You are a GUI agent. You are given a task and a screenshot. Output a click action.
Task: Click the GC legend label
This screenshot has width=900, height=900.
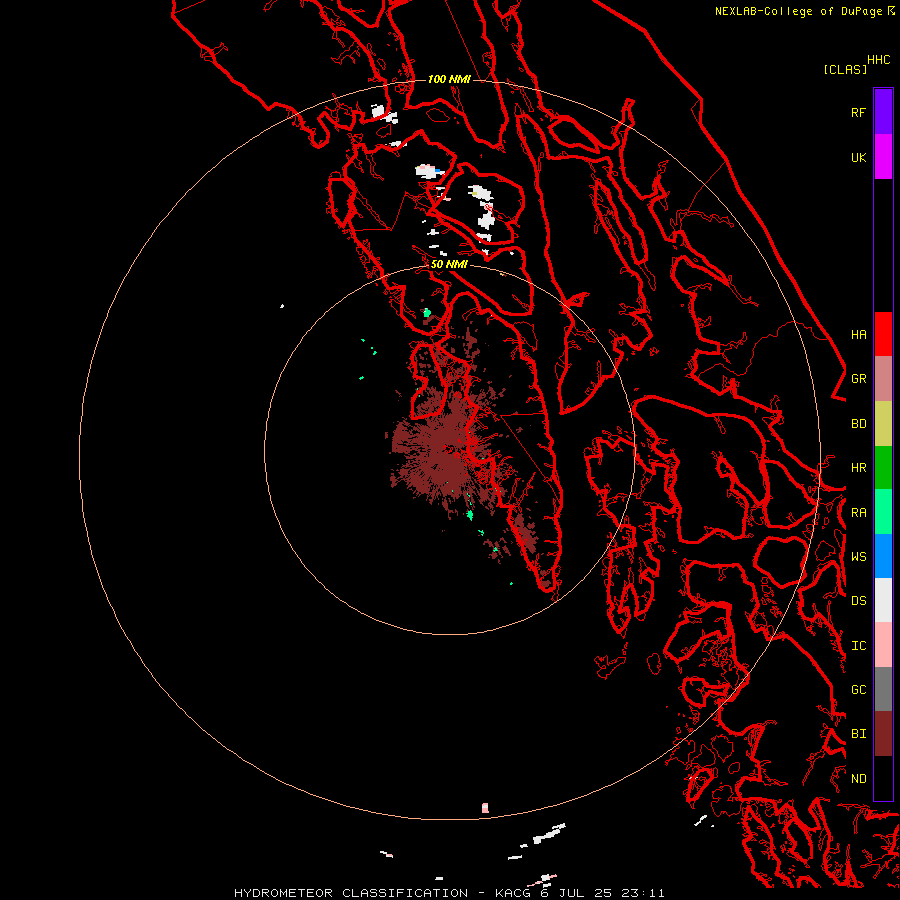(858, 689)
